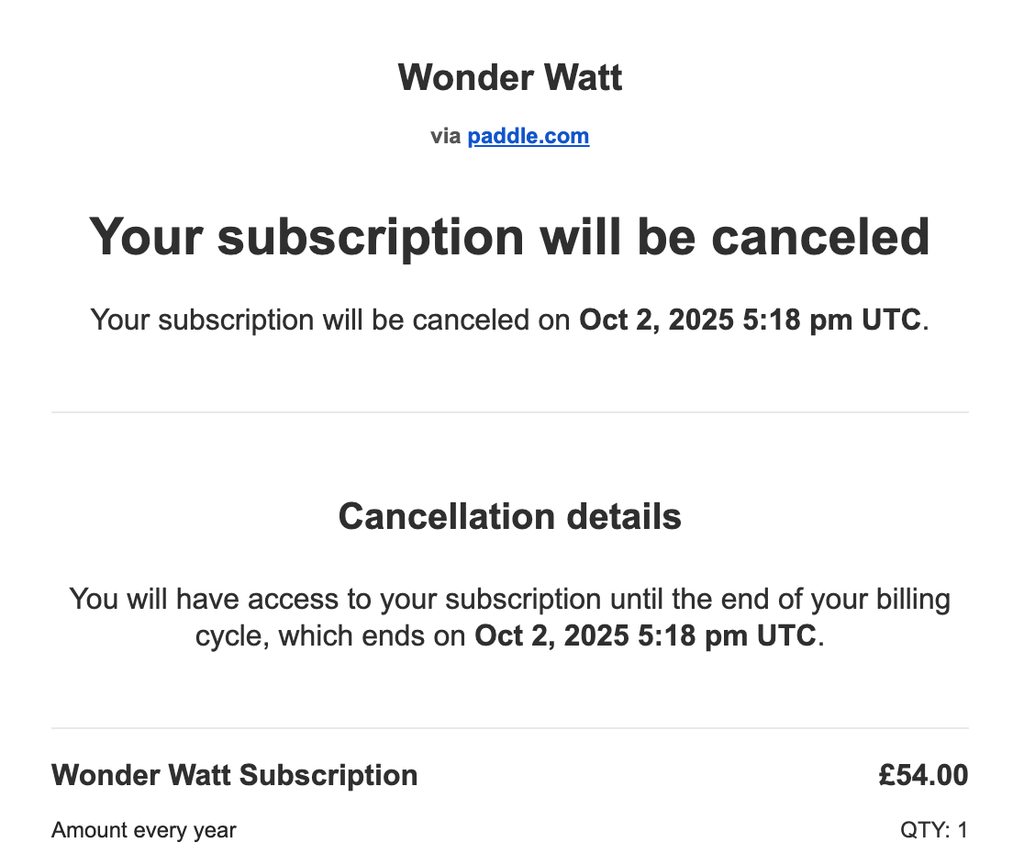
Task: Click the £54.00 price amount
Action: click(923, 775)
